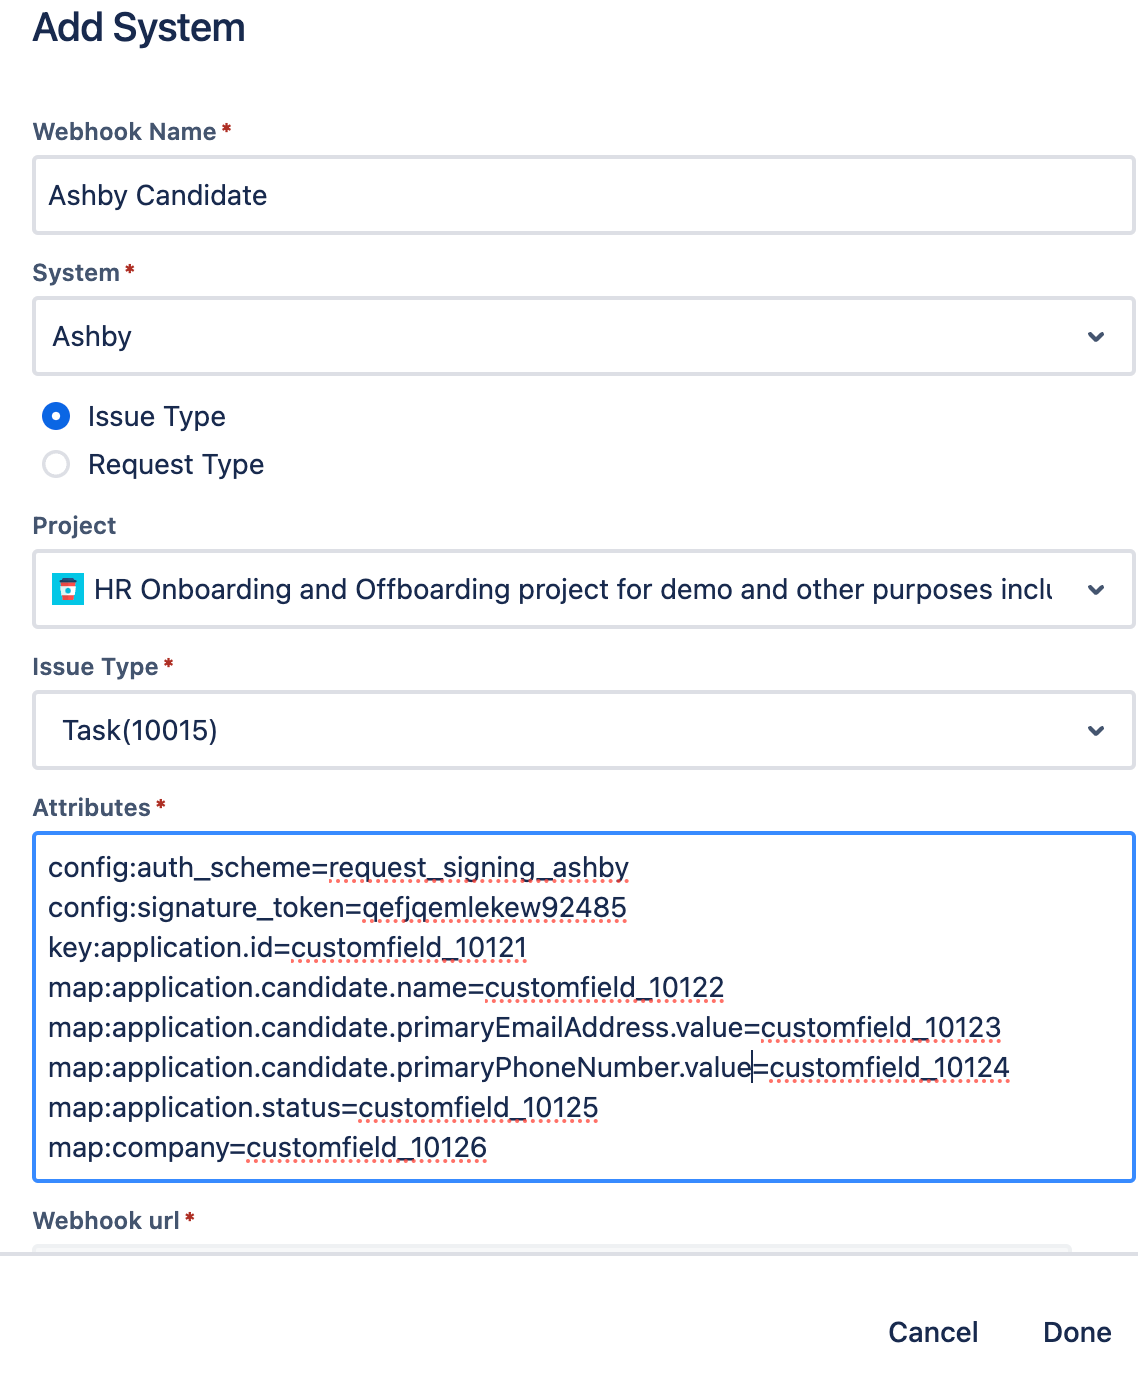The image size is (1138, 1378).
Task: Click the underlined request_signing_ashby value
Action: (x=479, y=867)
